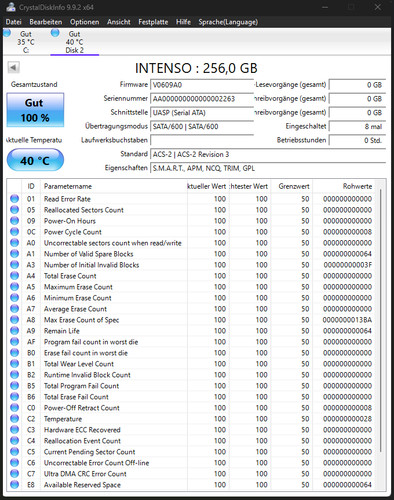Click the Firmware field V0609A0
The image size is (394, 500).
pos(202,85)
